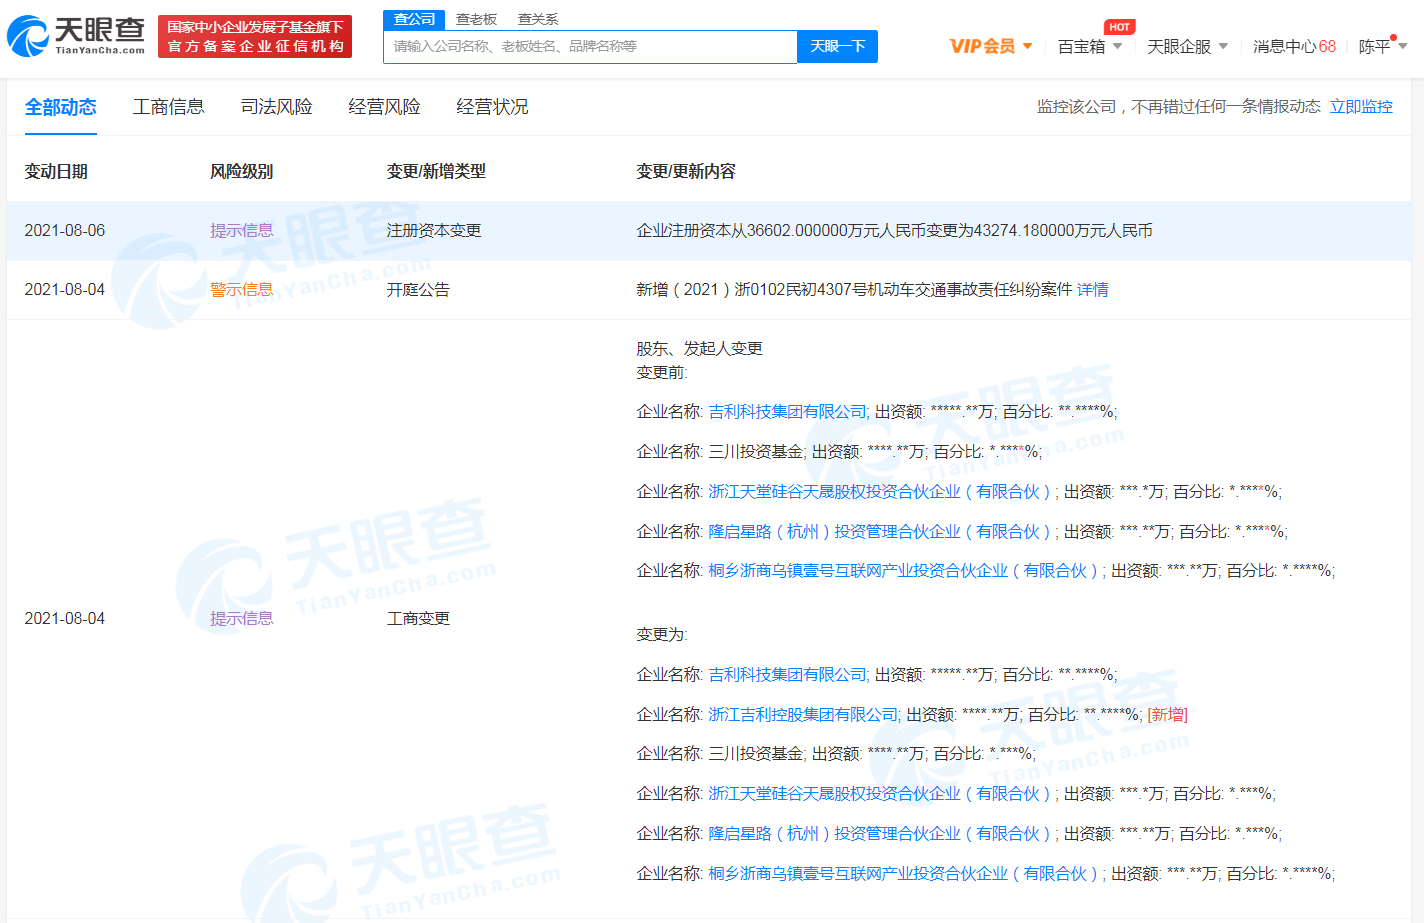
Task: Open the 天眼企服 dropdown
Action: point(1186,46)
